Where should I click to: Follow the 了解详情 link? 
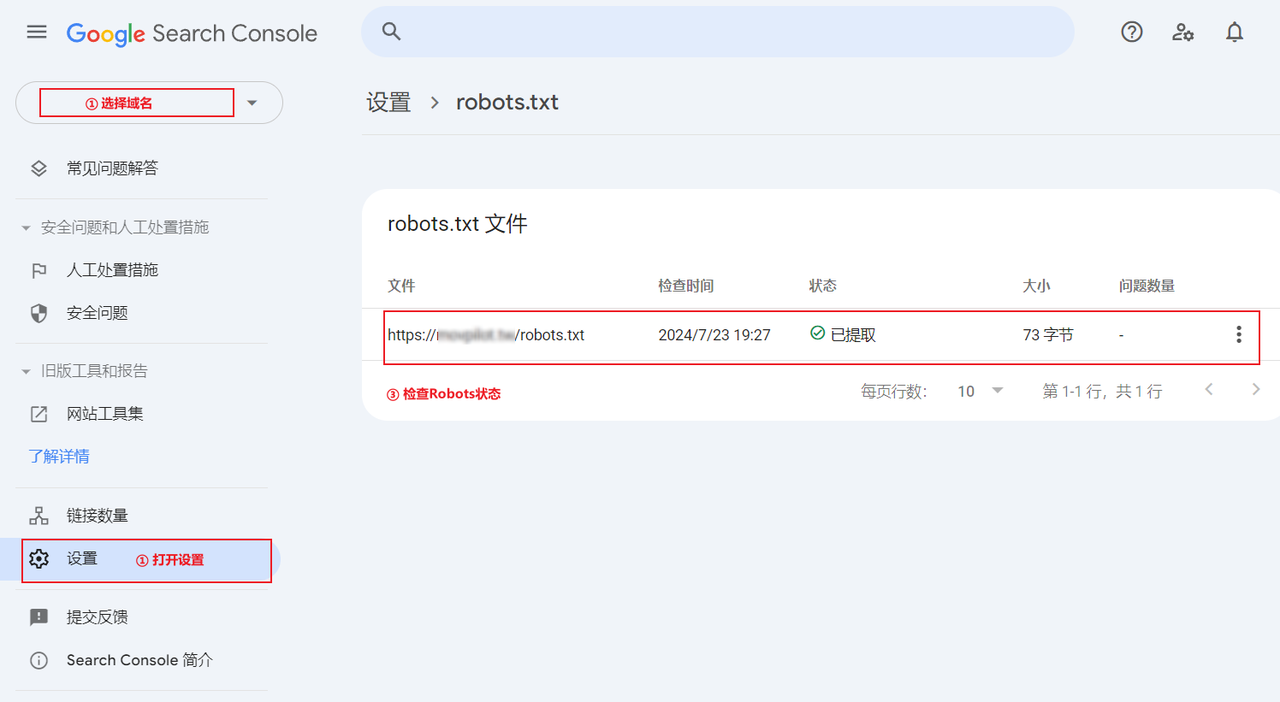click(x=59, y=456)
